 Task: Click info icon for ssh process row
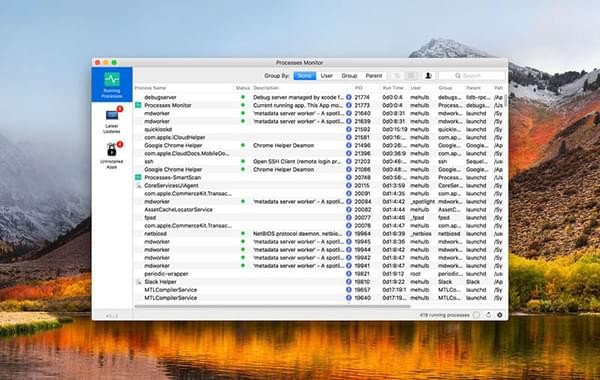coord(349,161)
